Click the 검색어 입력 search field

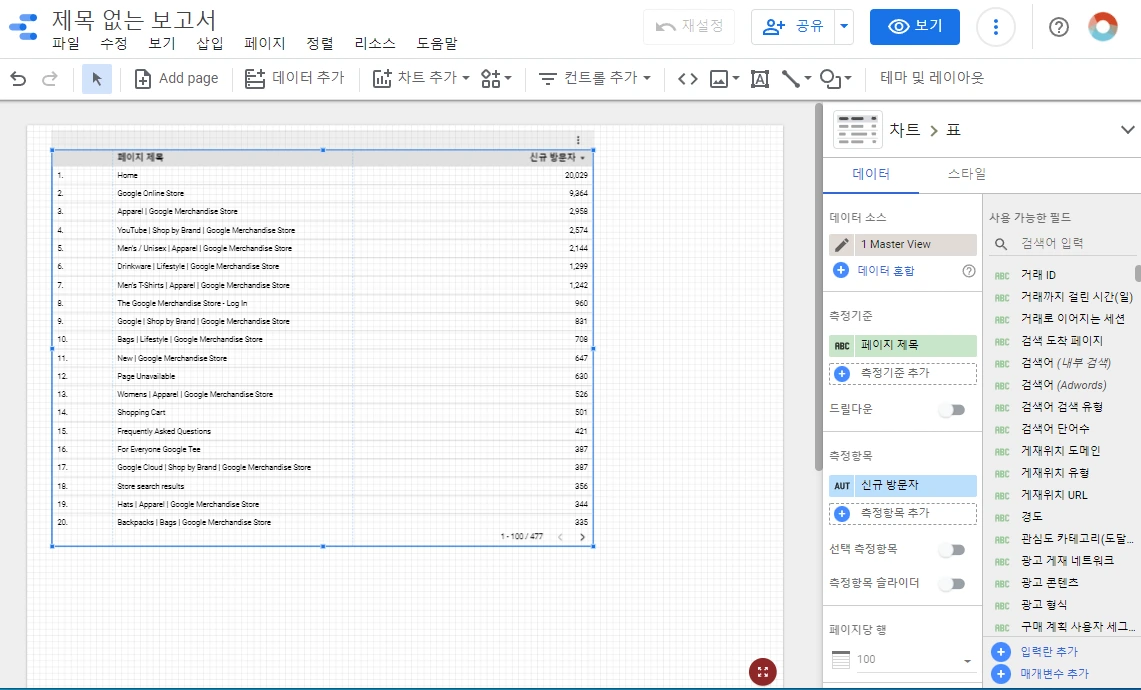coord(1062,243)
